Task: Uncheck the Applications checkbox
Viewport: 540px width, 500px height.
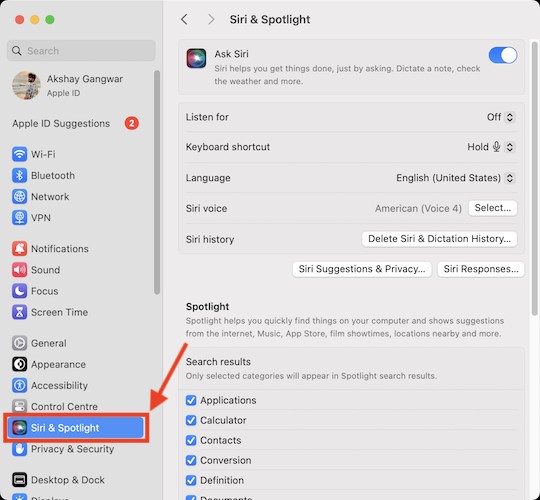Action: [191, 400]
